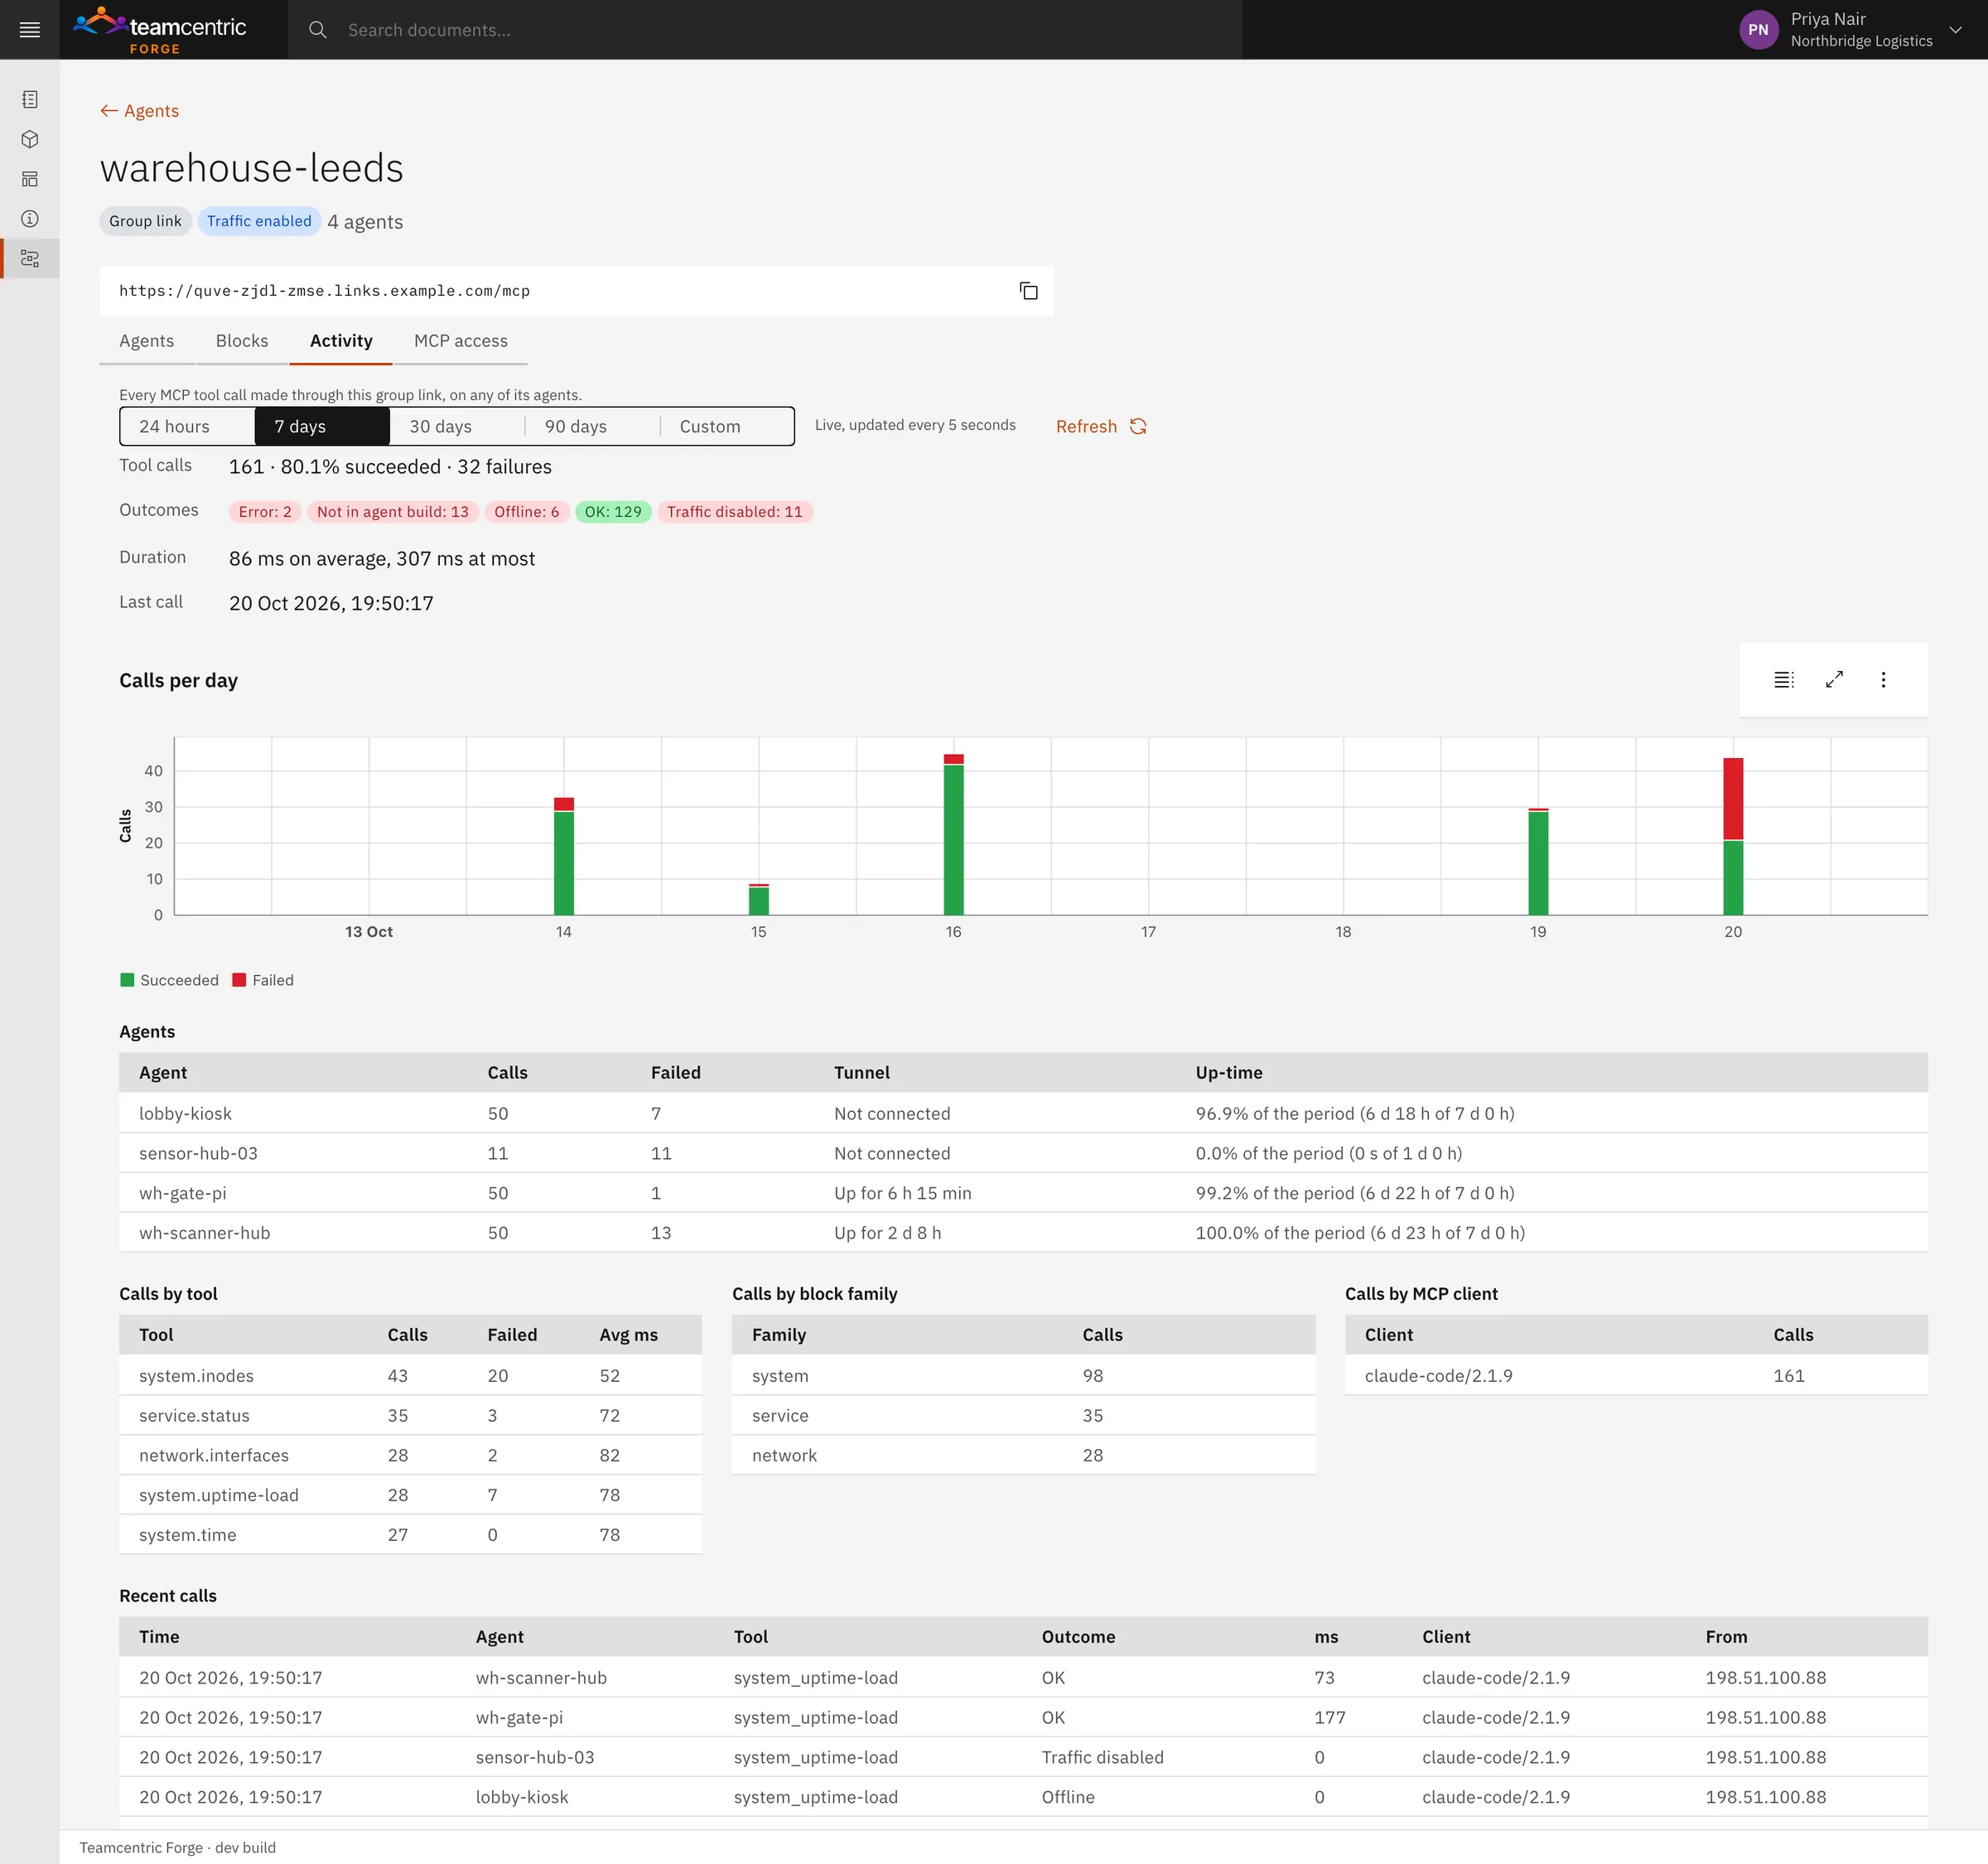Open the cube blocks sidebar icon

[x=30, y=139]
